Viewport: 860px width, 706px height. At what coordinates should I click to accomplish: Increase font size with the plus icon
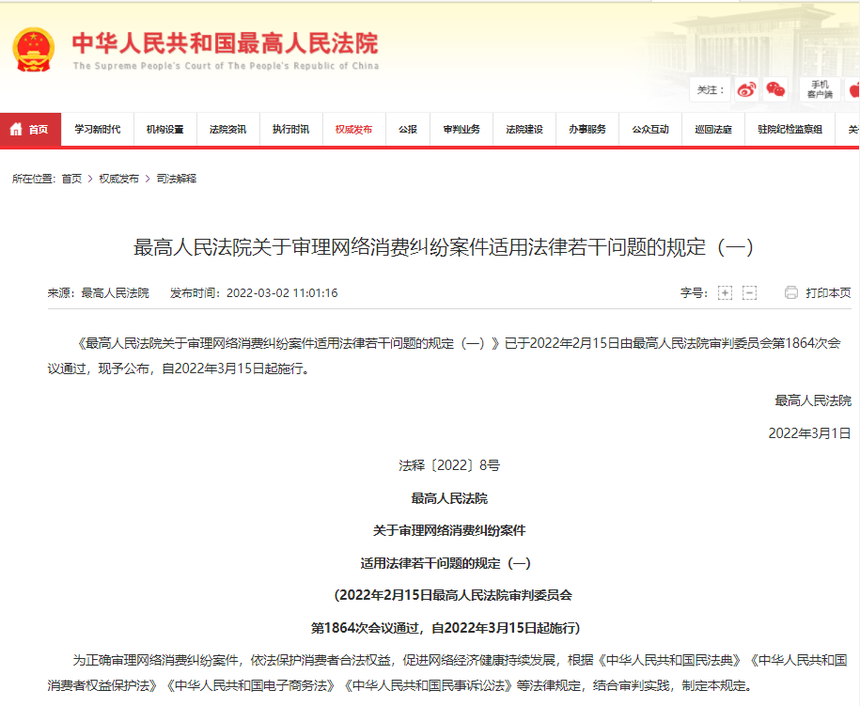click(x=725, y=293)
